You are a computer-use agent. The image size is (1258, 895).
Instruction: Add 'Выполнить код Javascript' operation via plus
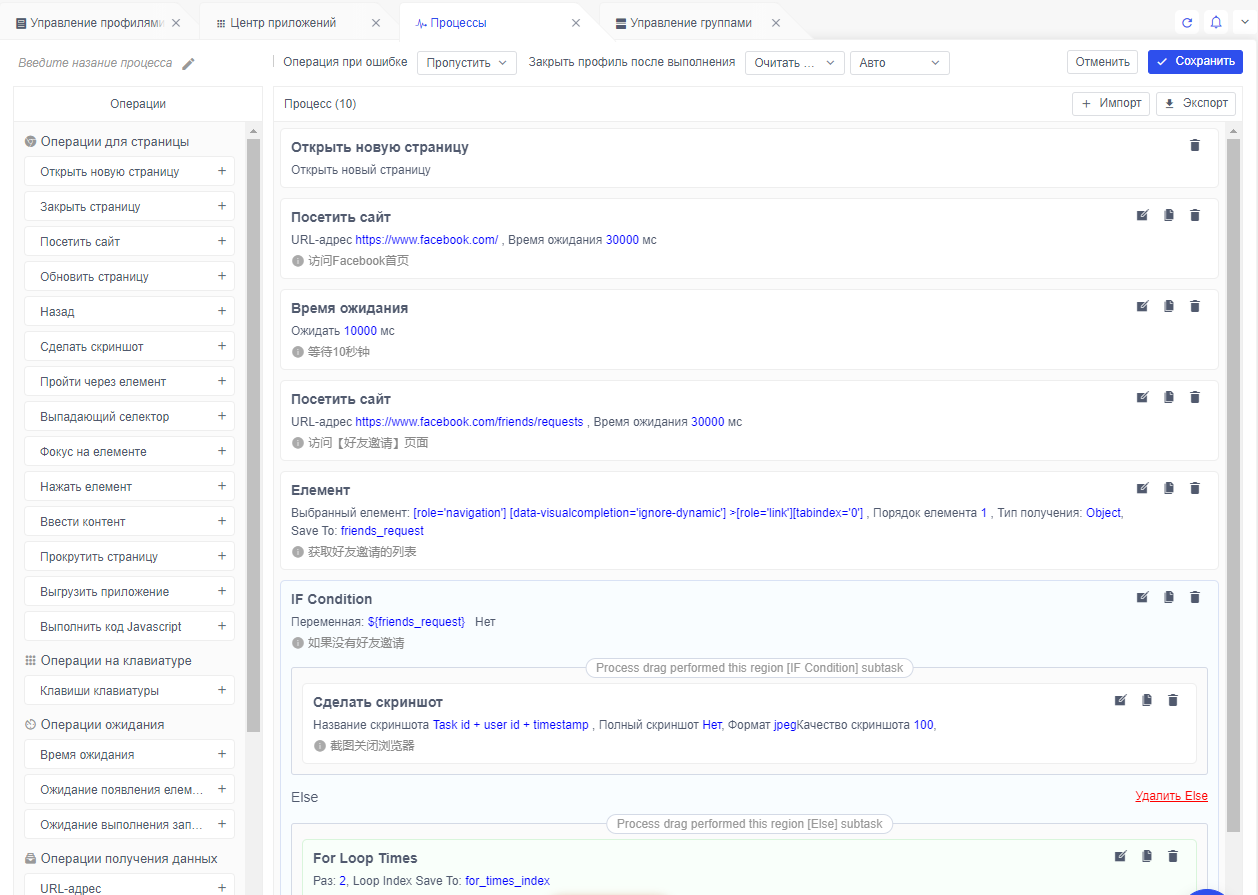click(x=222, y=626)
